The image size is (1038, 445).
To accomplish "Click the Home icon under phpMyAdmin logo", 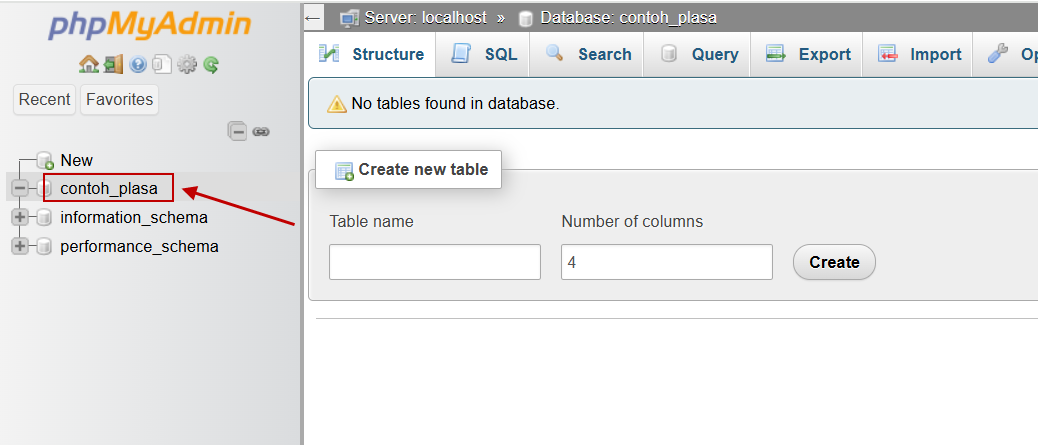I will (89, 64).
